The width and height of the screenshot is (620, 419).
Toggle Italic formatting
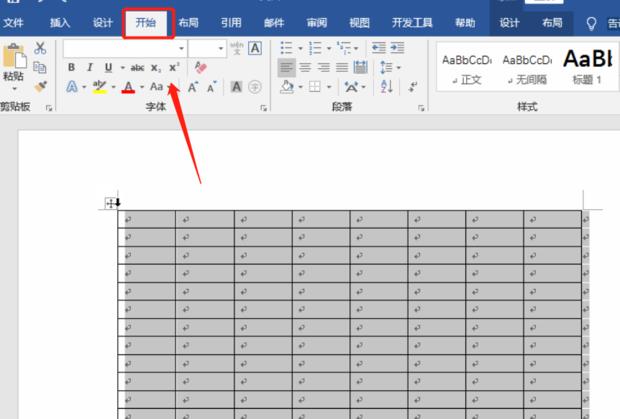(x=90, y=67)
